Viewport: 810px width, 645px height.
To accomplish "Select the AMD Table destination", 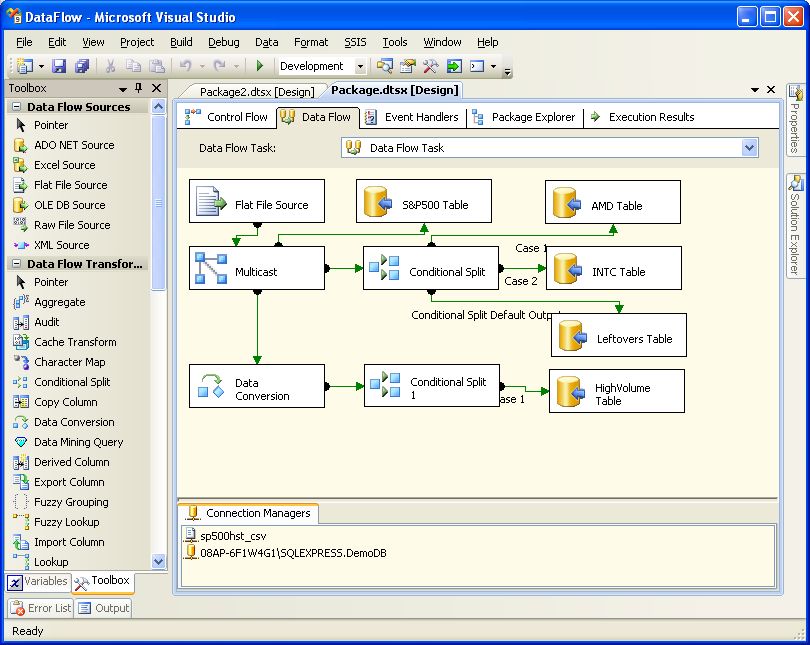I will point(613,202).
